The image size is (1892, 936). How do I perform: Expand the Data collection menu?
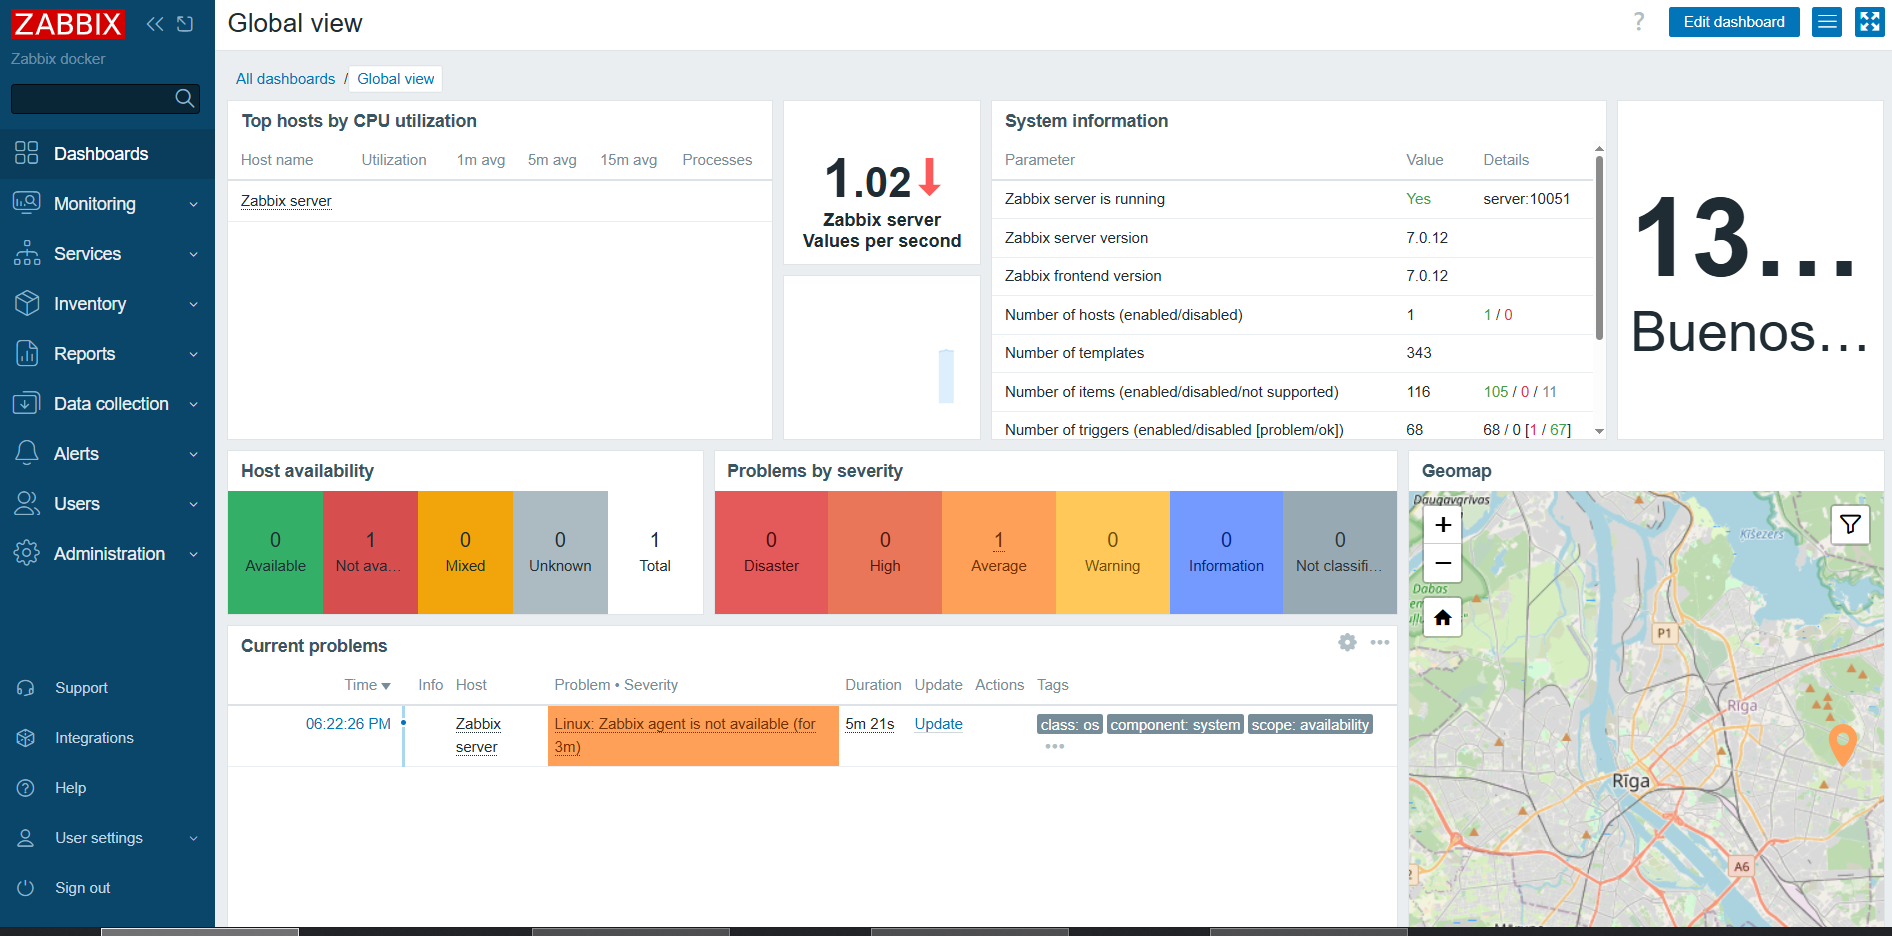pyautogui.click(x=107, y=404)
